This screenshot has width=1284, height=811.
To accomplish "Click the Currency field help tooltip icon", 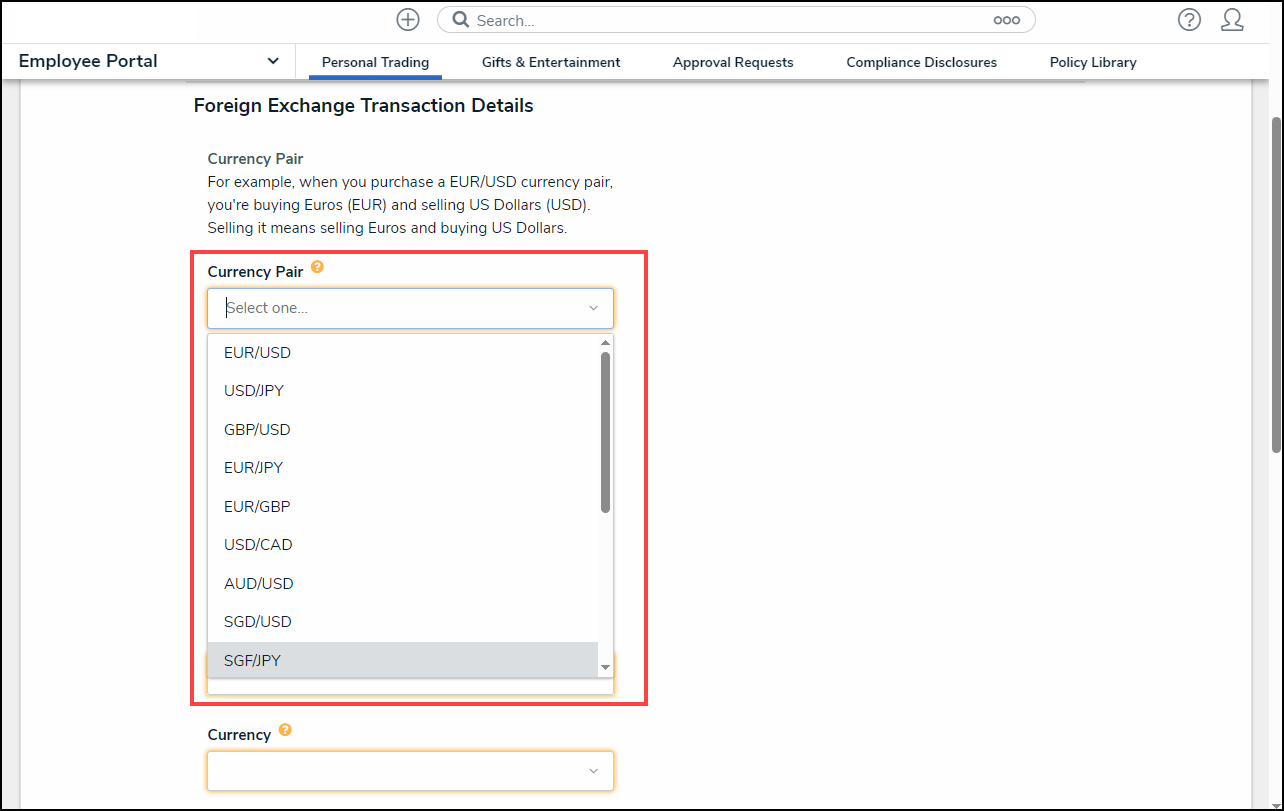I will (285, 730).
